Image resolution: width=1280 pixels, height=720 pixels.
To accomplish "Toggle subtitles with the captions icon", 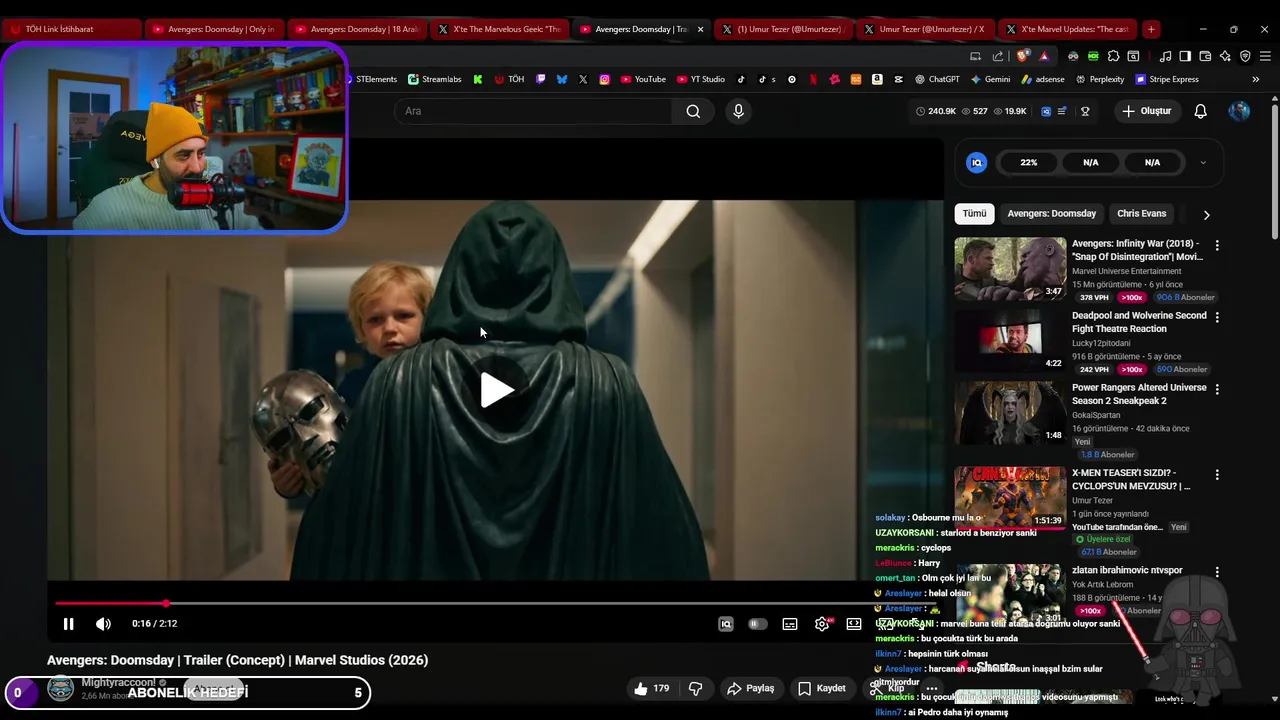I will point(790,624).
